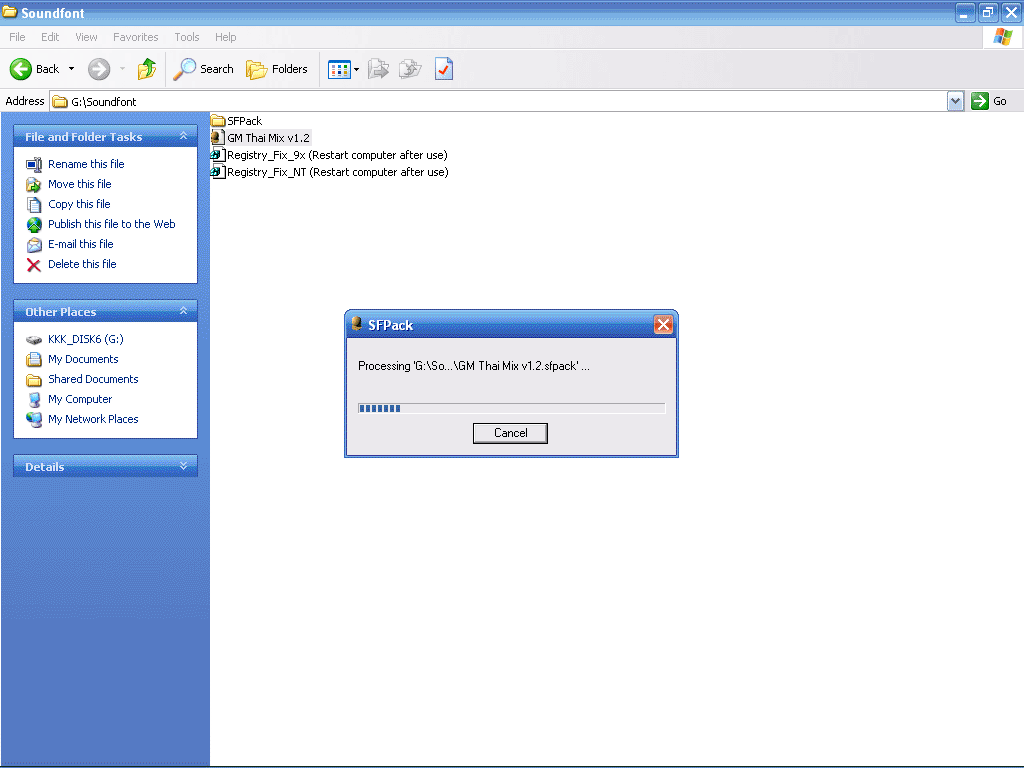Screen dimensions: 1024x768
Task: Collapse the File and Folder Tasks panel
Action: point(184,136)
